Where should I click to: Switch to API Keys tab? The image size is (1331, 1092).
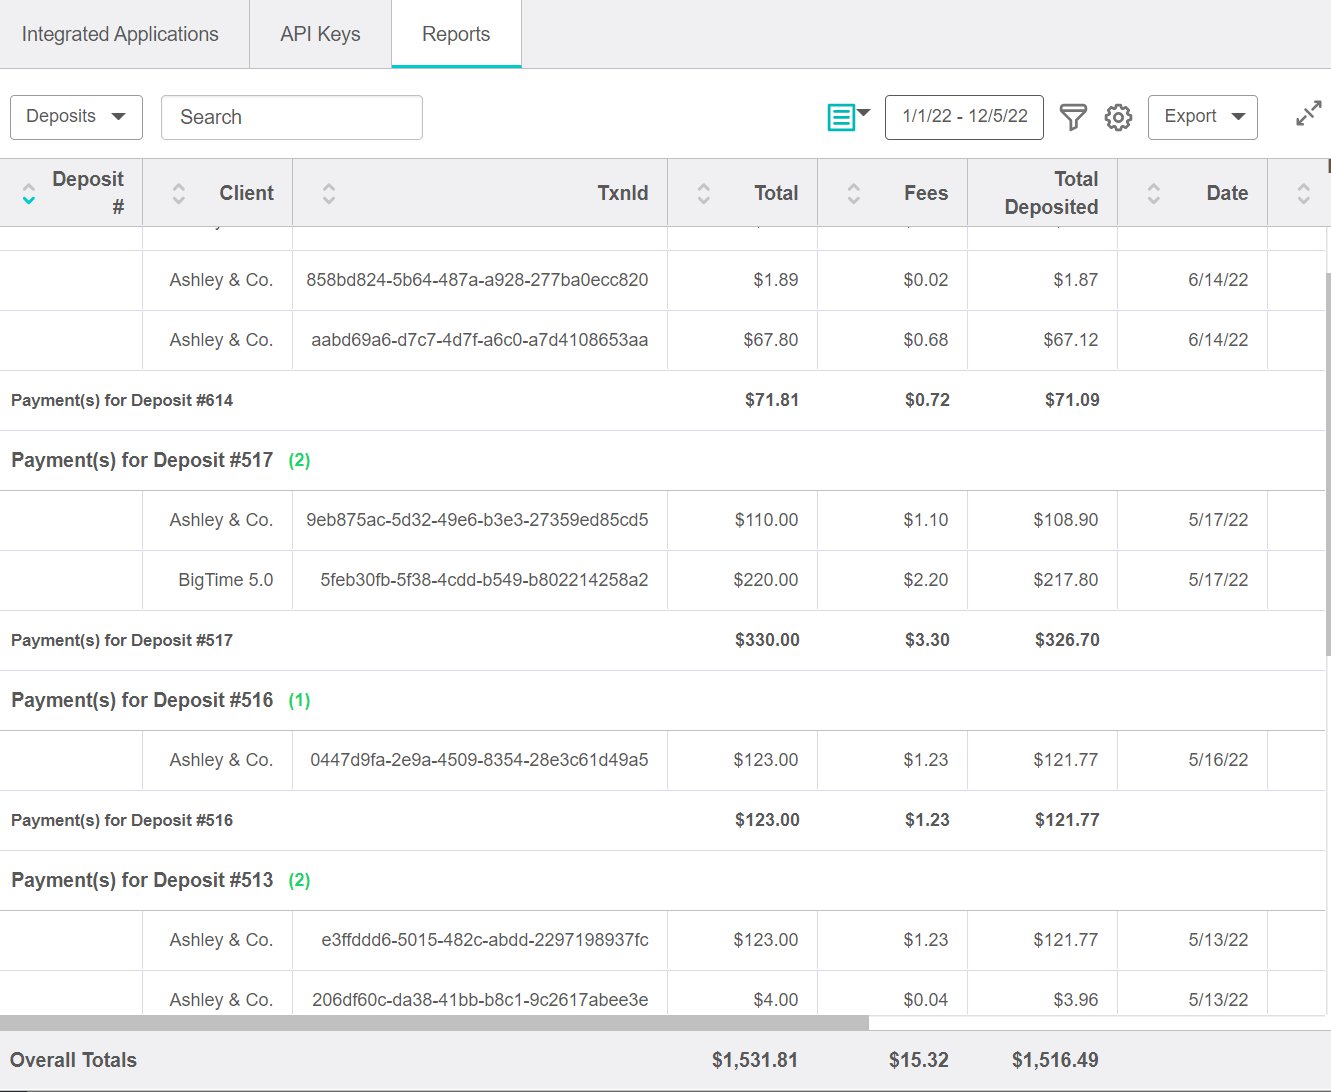click(x=320, y=34)
